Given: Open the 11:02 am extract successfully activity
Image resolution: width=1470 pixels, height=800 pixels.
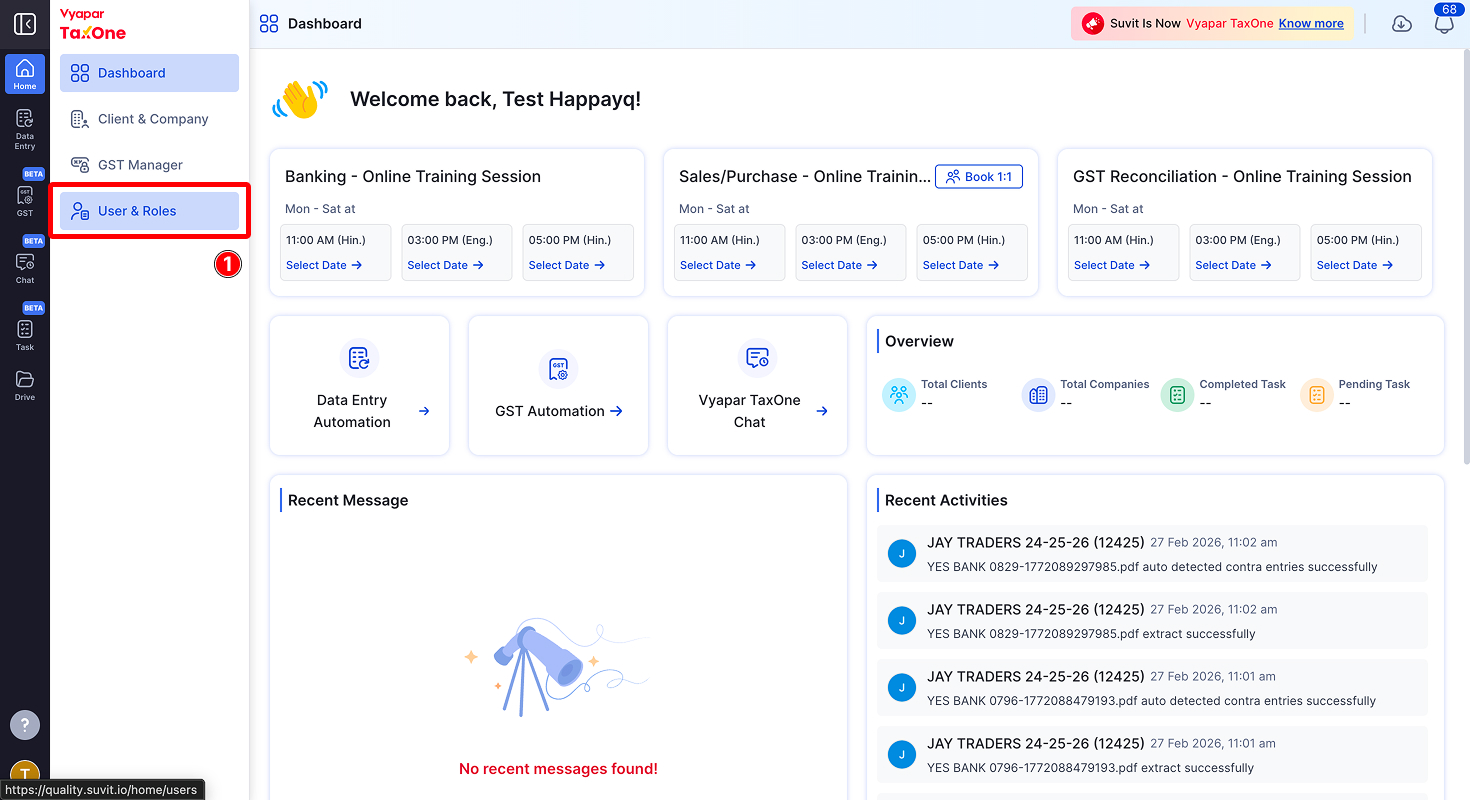Looking at the screenshot, I should pos(1152,621).
